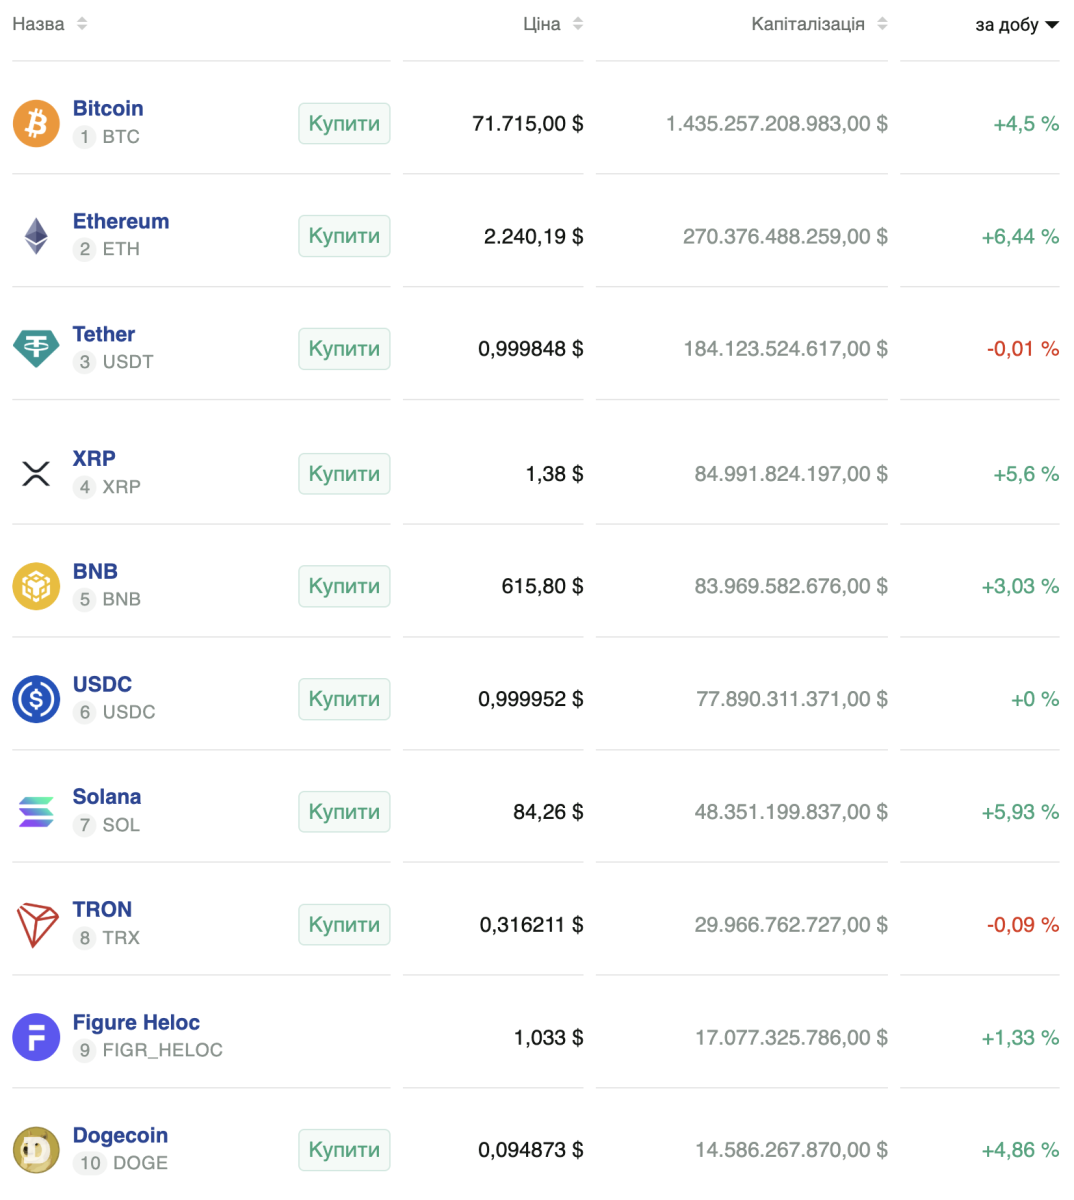Open the 'за добу' period dropdown
The width and height of the screenshot is (1074, 1200).
tap(1016, 25)
